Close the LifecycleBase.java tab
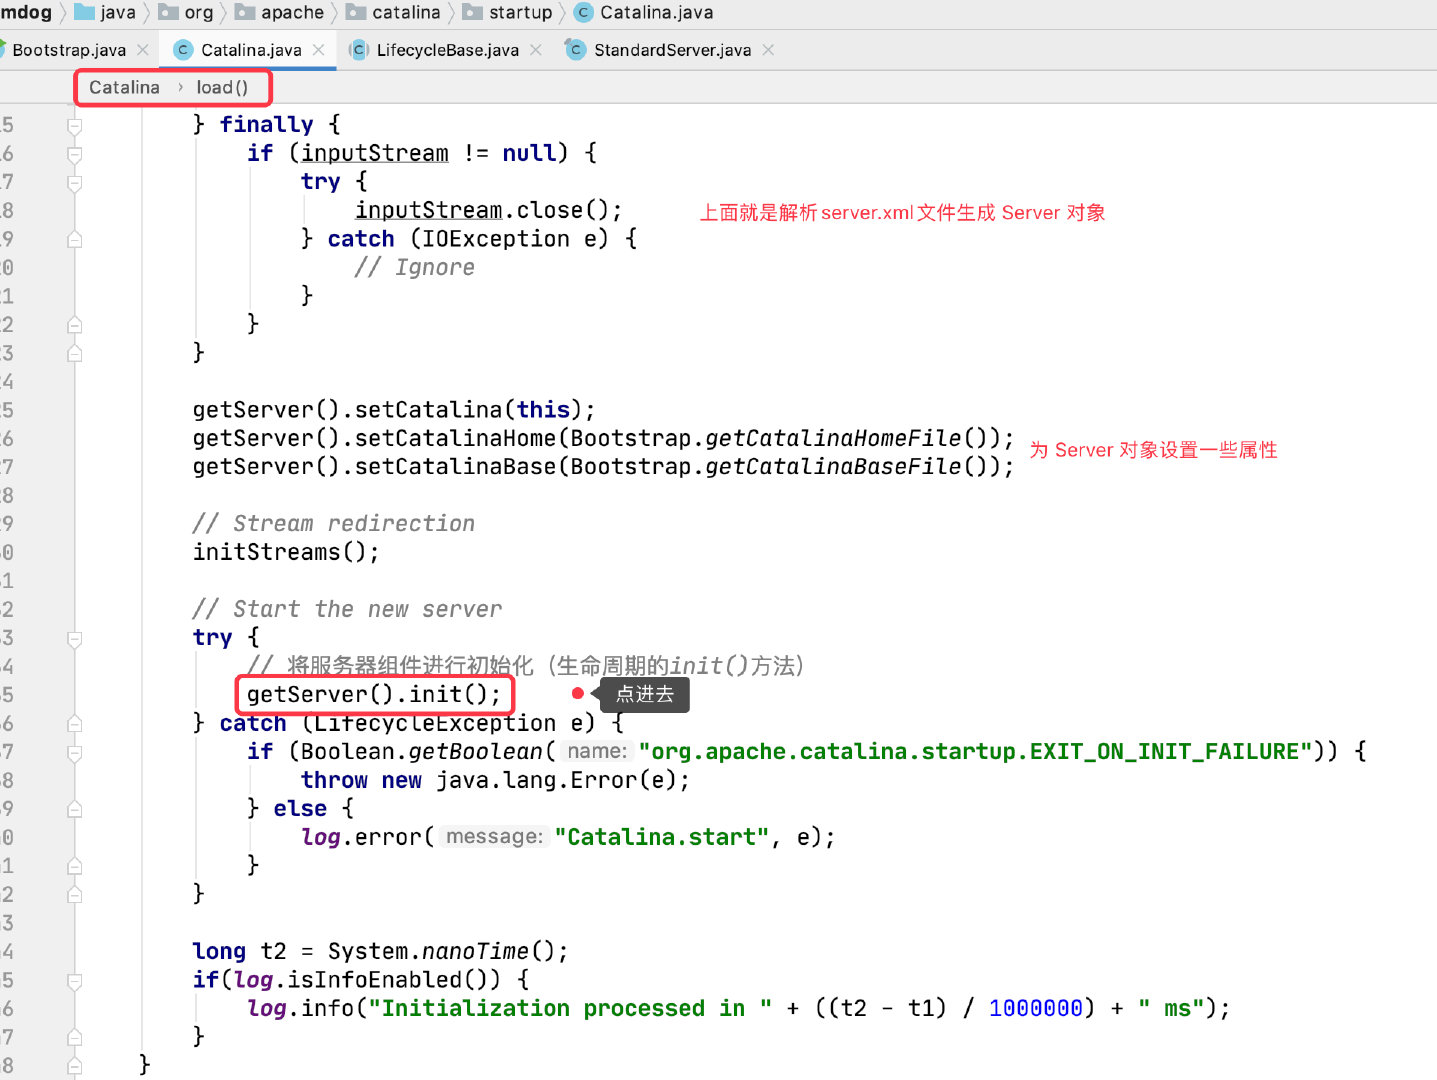The width and height of the screenshot is (1437, 1080). (536, 50)
